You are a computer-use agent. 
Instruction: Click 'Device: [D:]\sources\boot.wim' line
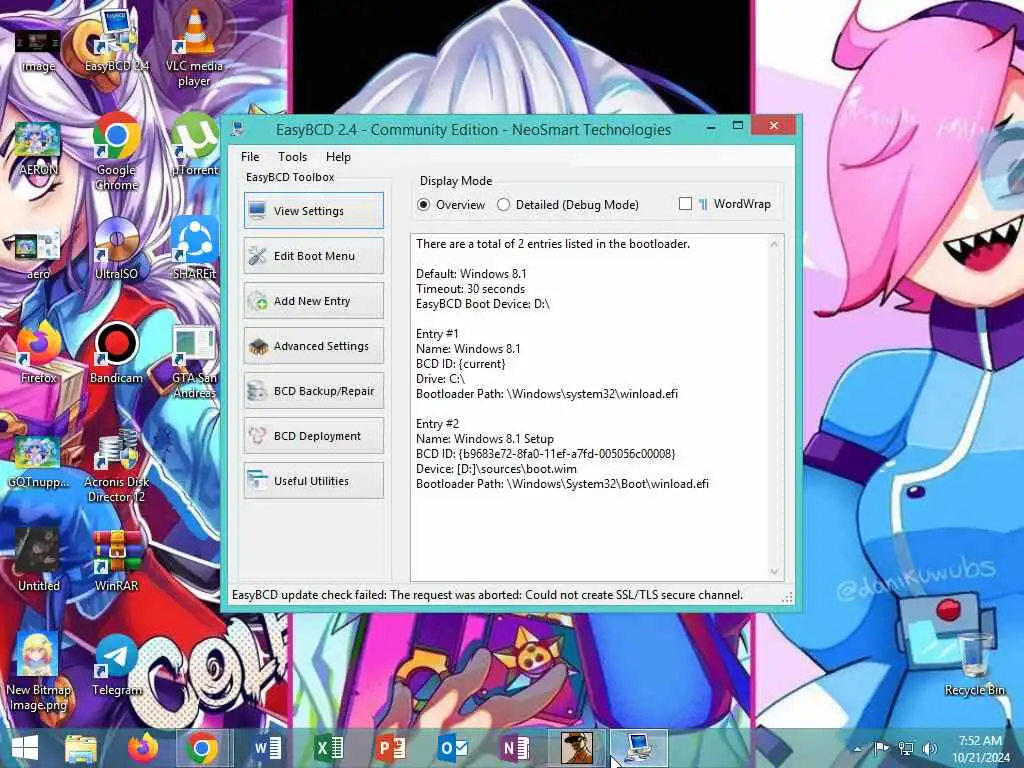coord(496,469)
